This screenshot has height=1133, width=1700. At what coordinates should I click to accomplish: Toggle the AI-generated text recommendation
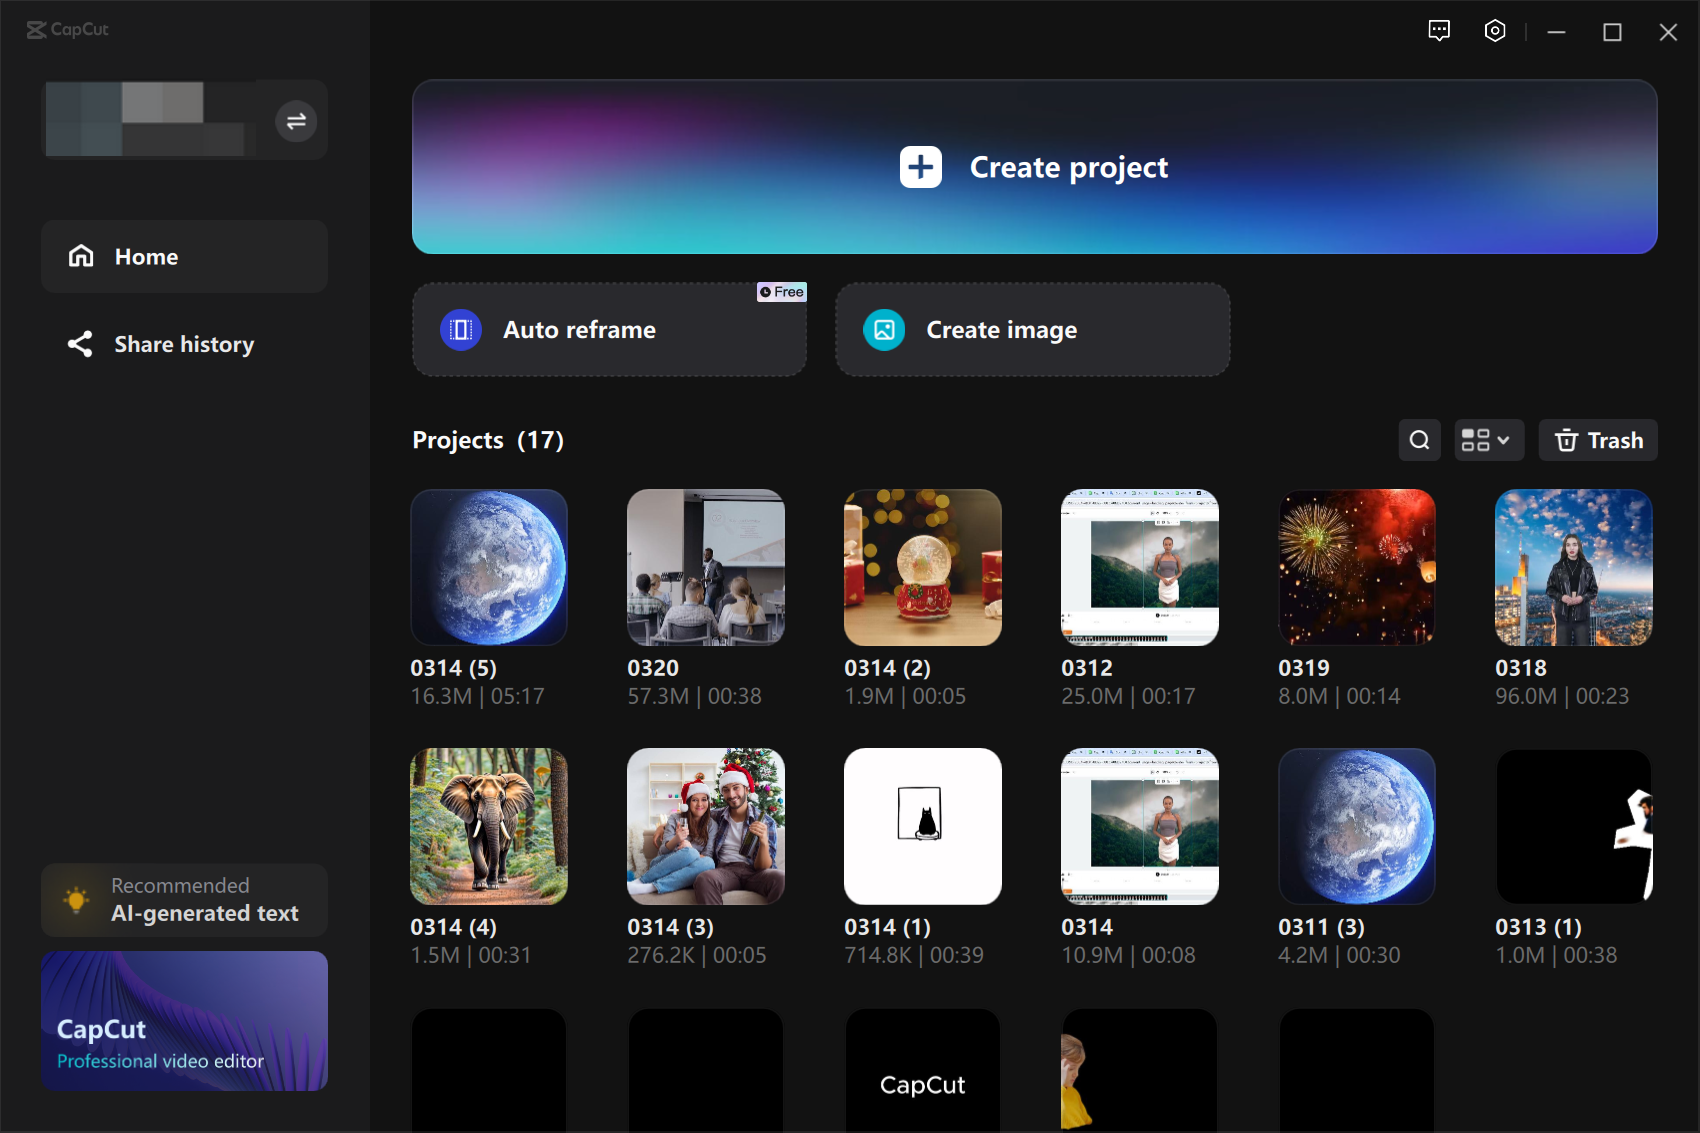[184, 899]
